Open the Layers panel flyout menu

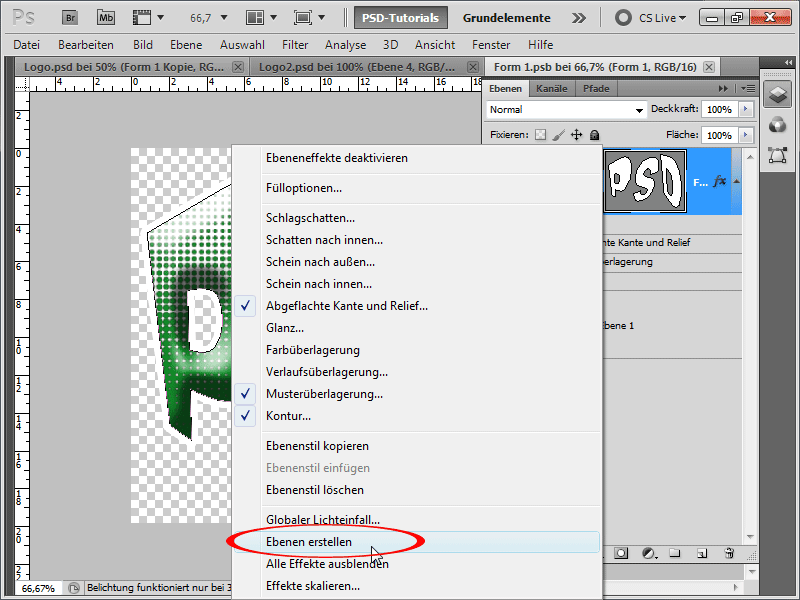[x=748, y=88]
